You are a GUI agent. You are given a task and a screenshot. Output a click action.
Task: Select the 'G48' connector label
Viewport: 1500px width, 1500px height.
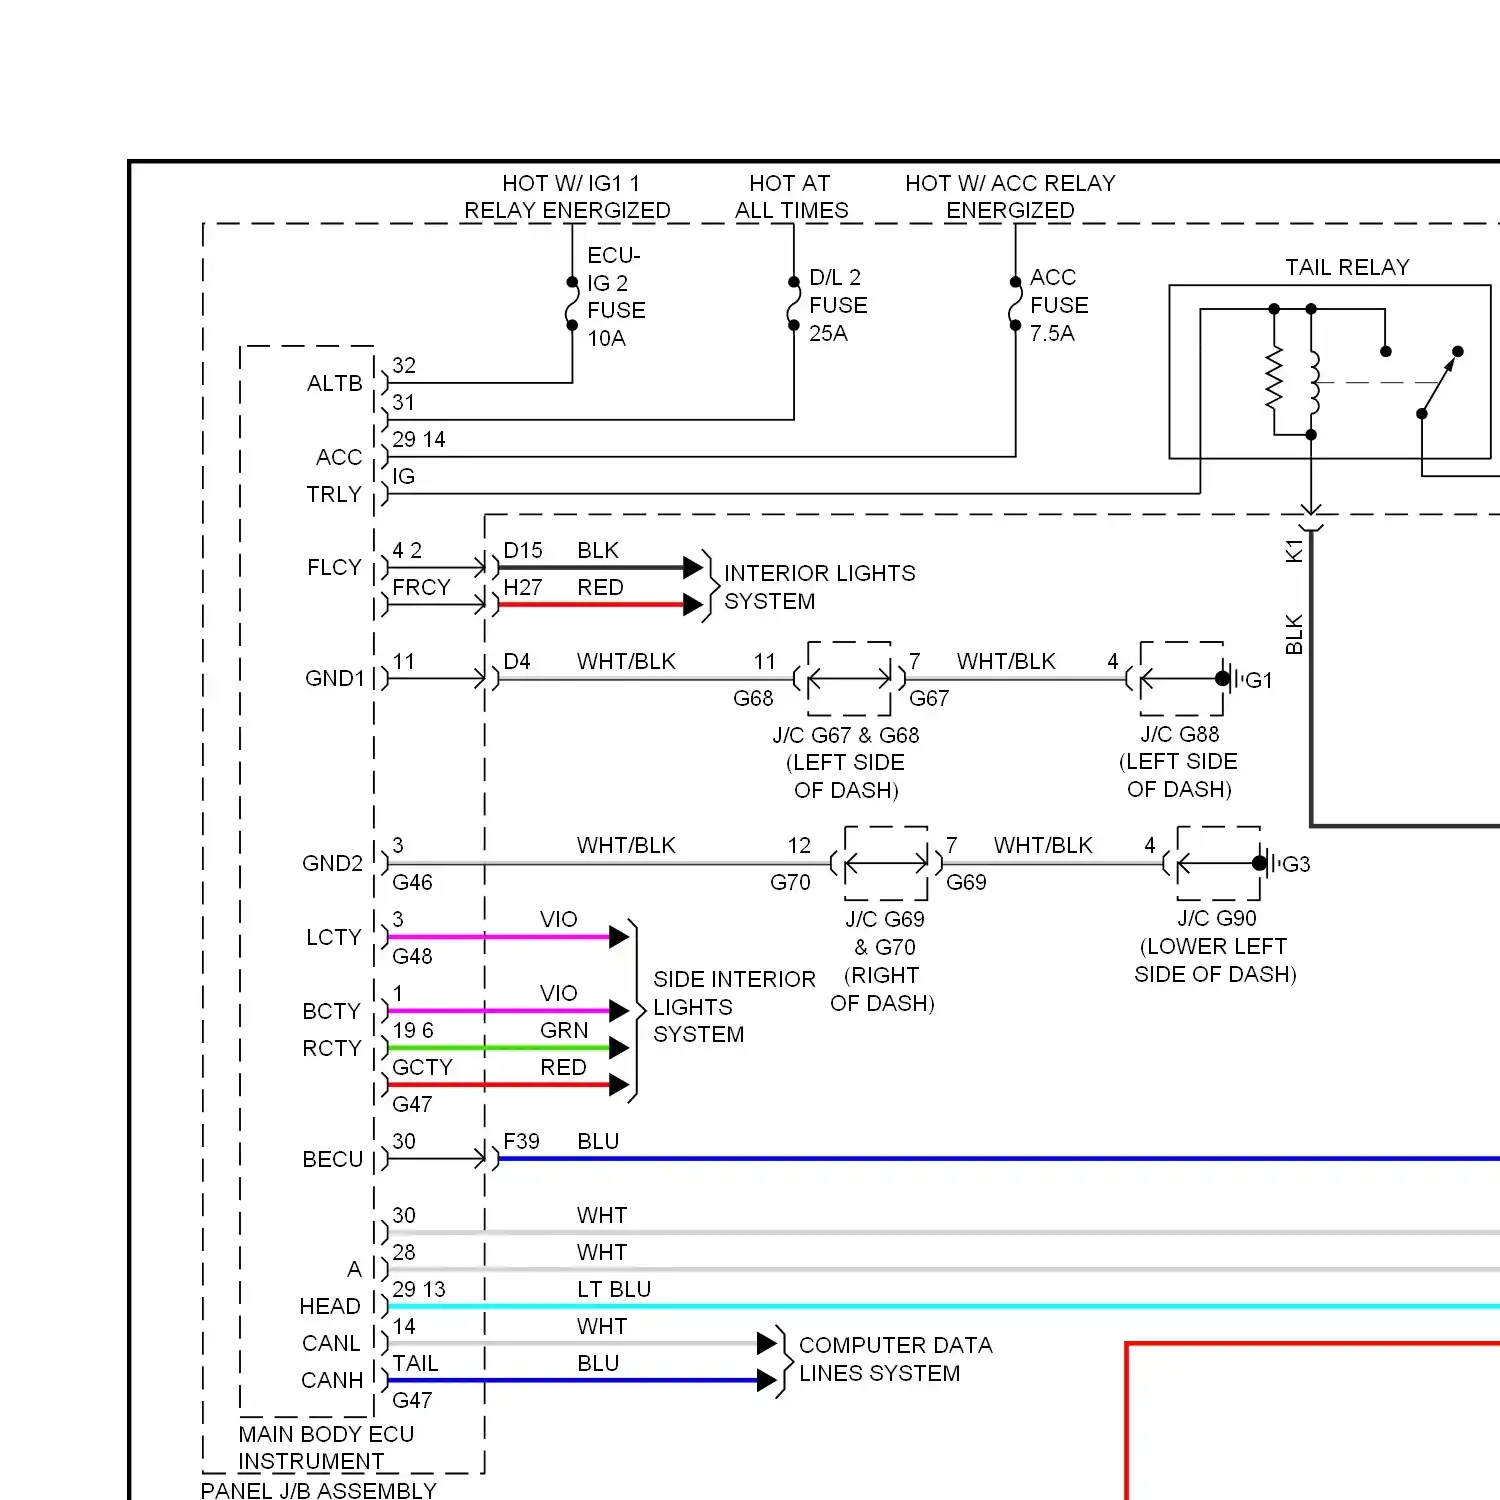click(x=412, y=957)
